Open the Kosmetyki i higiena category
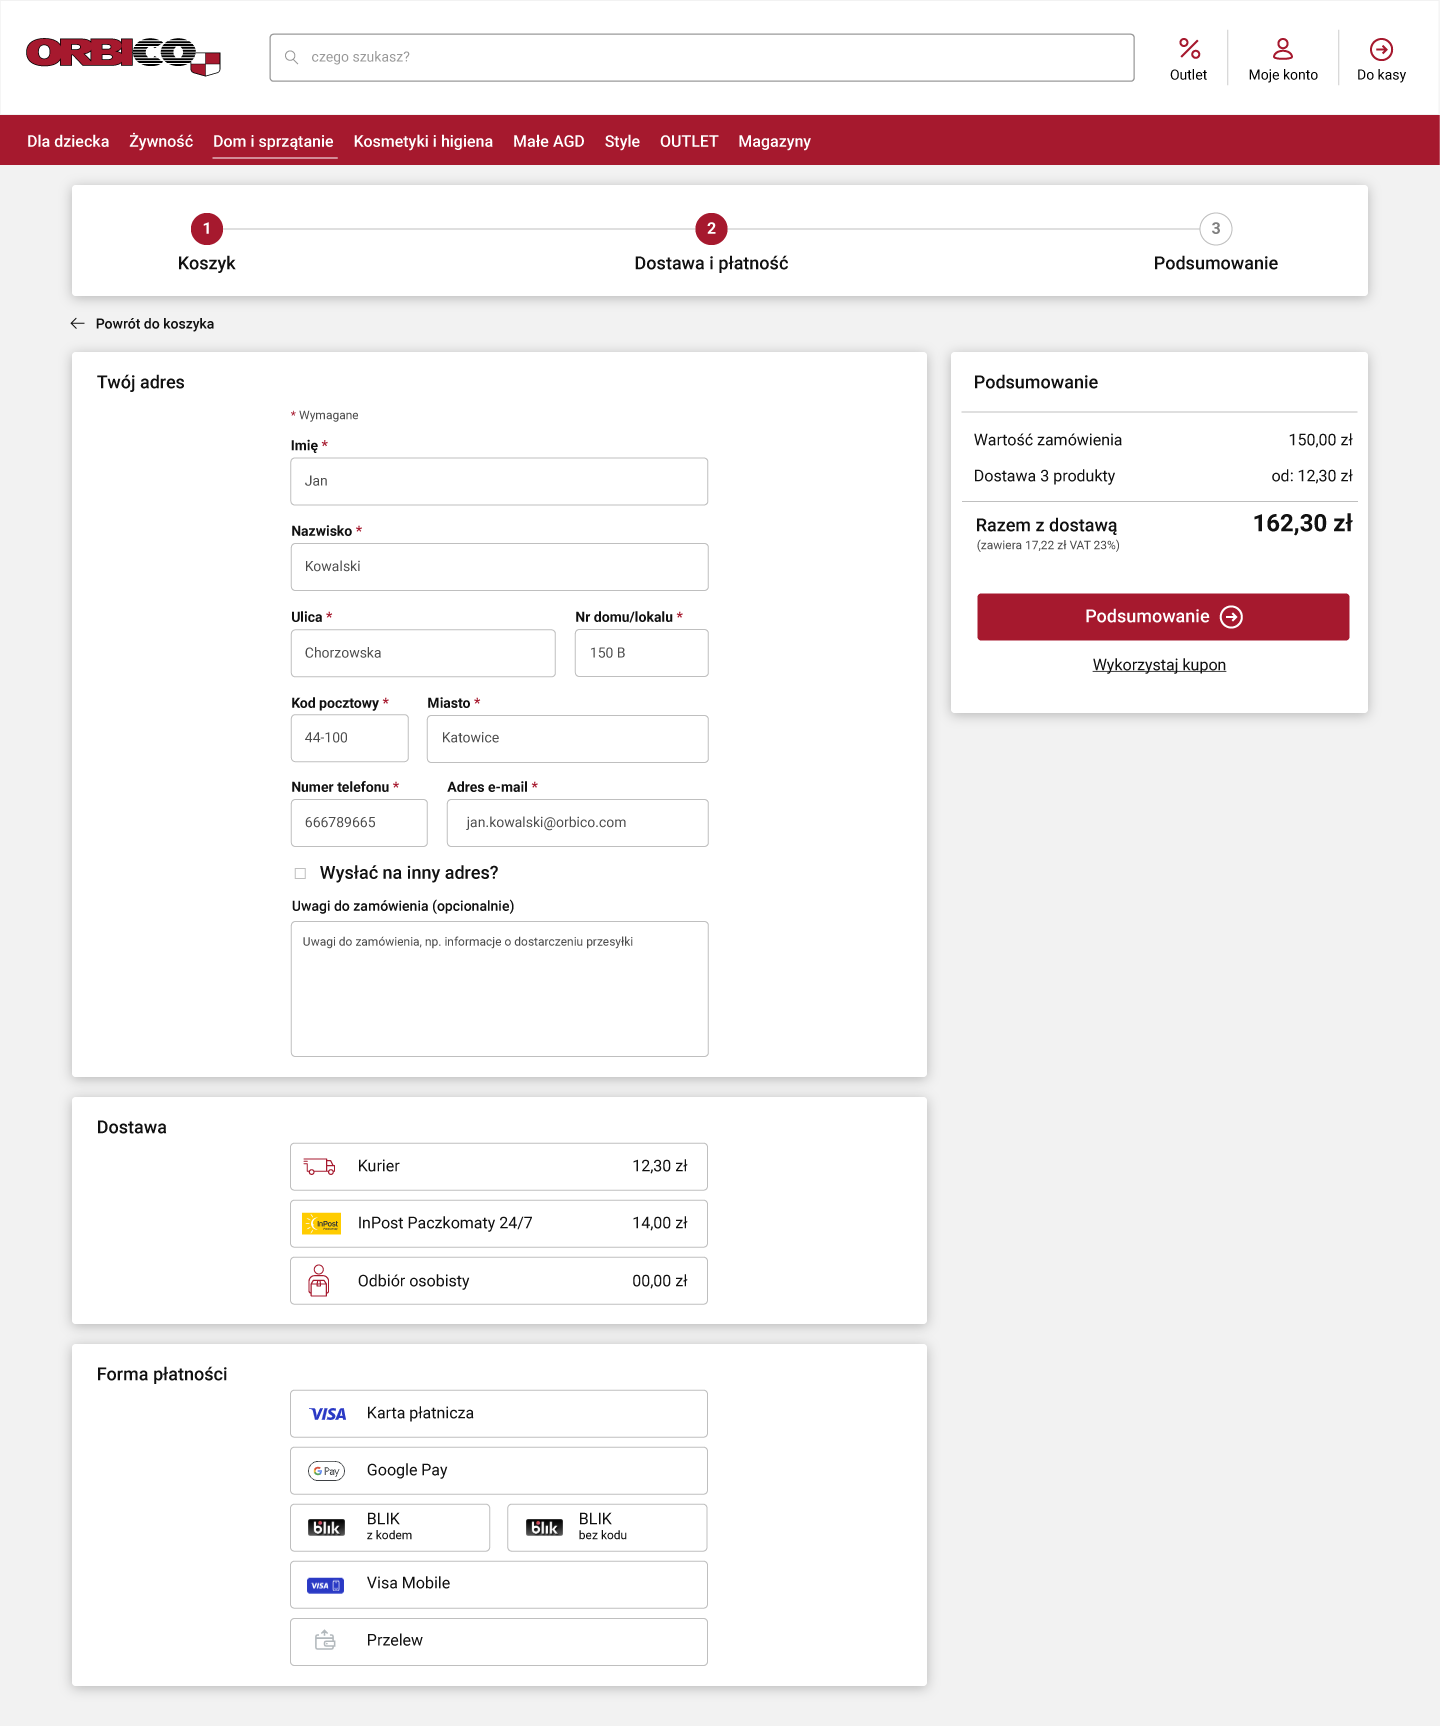Image resolution: width=1440 pixels, height=1726 pixels. (423, 141)
